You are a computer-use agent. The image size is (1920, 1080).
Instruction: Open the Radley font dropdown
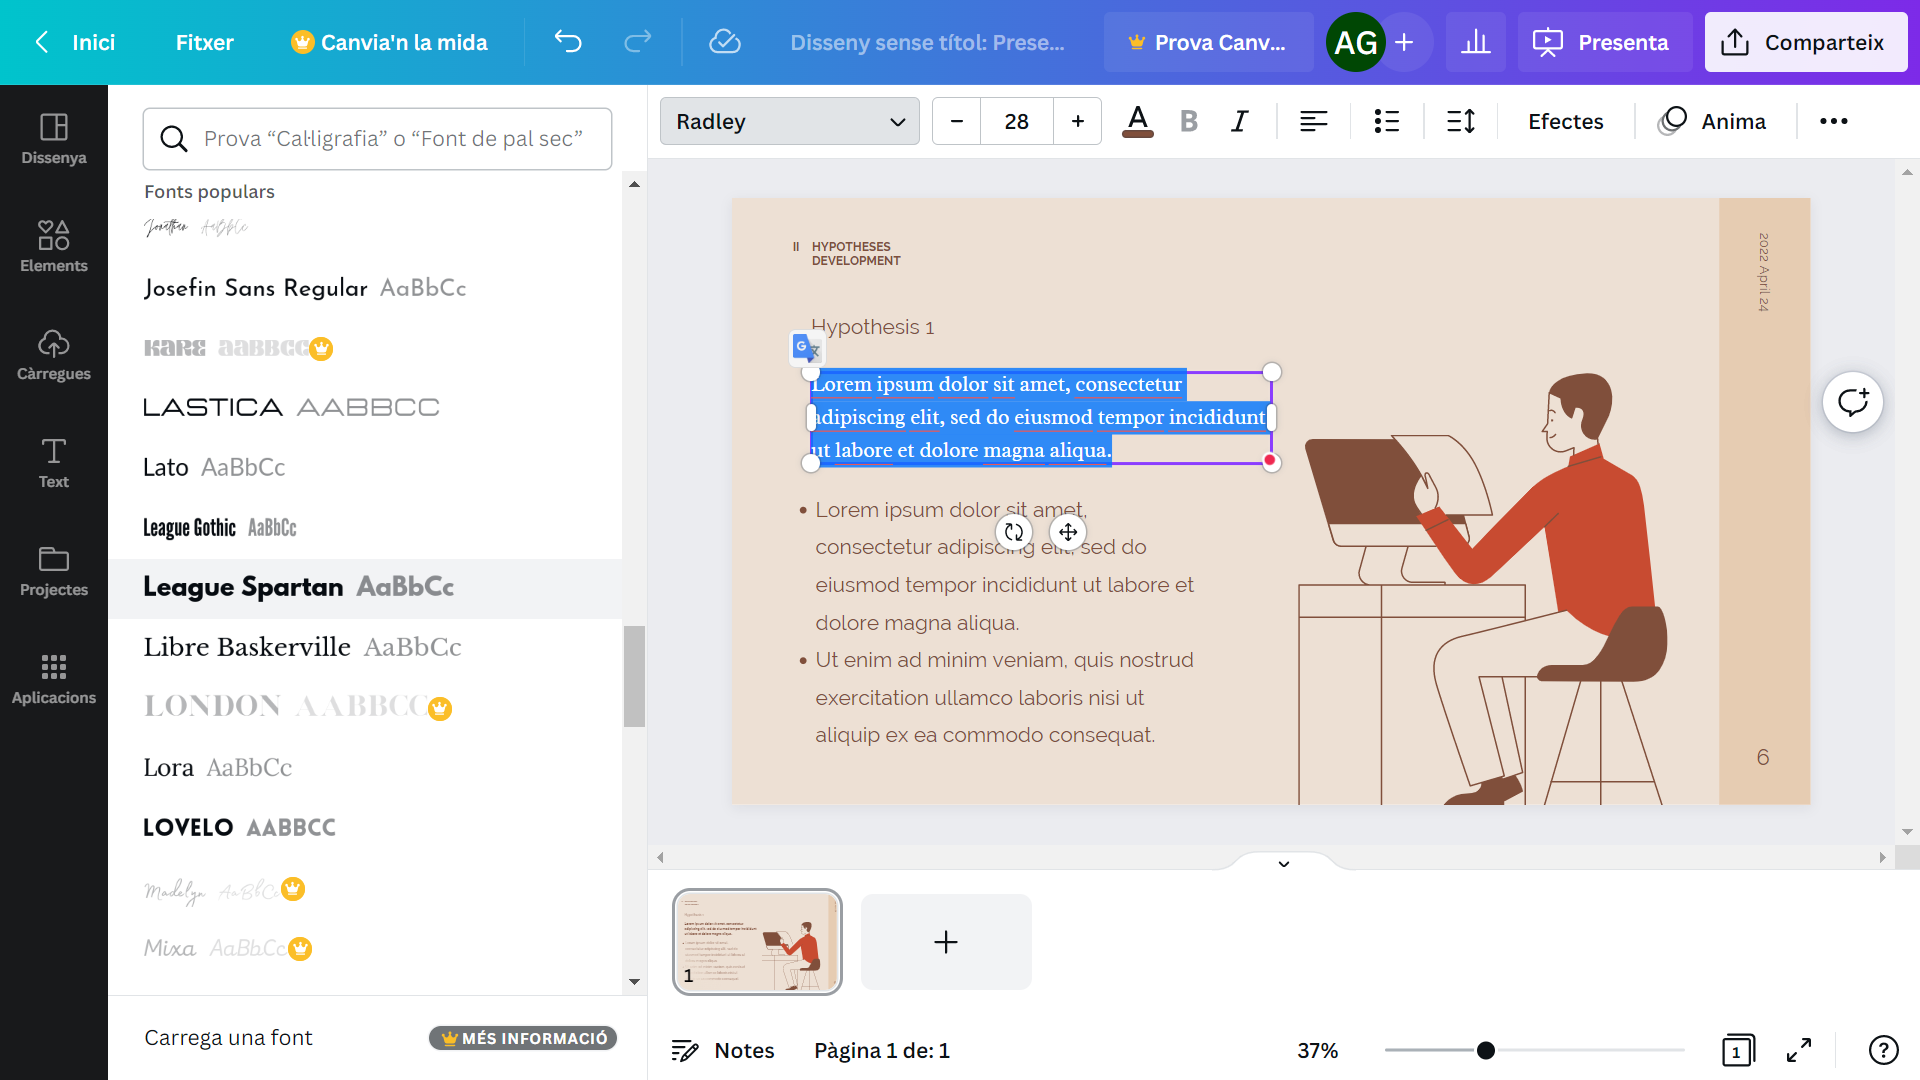(x=789, y=121)
